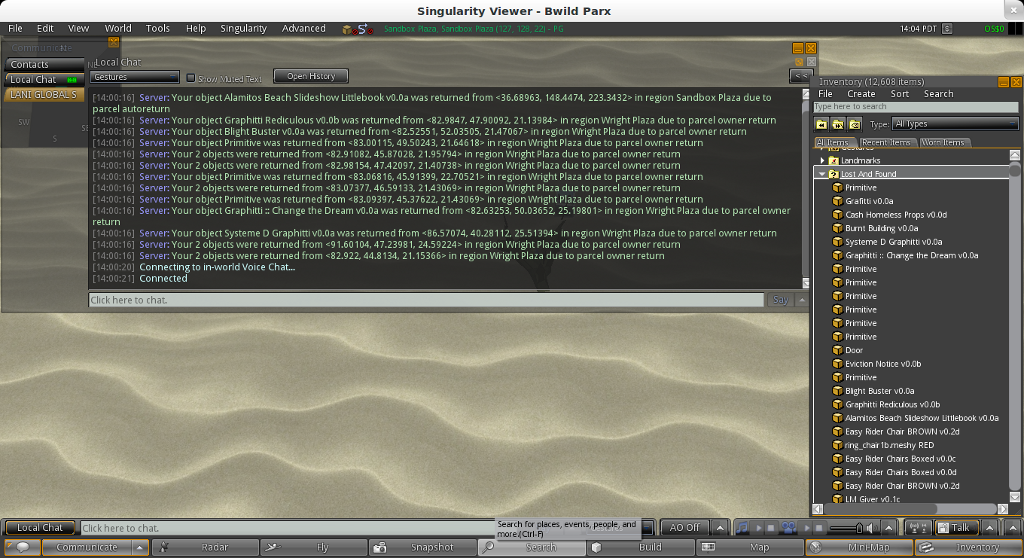
Task: Click the voice antenna icon near Talk
Action: point(918,527)
